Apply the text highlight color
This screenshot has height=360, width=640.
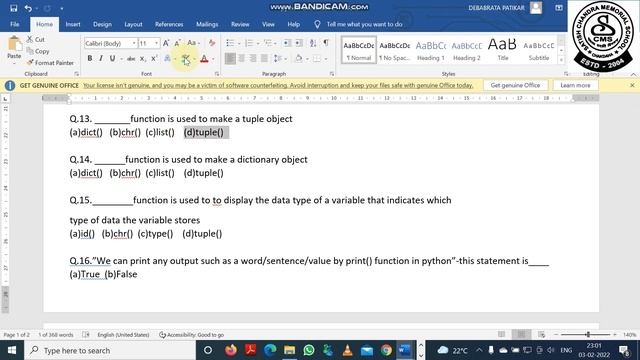pos(186,59)
